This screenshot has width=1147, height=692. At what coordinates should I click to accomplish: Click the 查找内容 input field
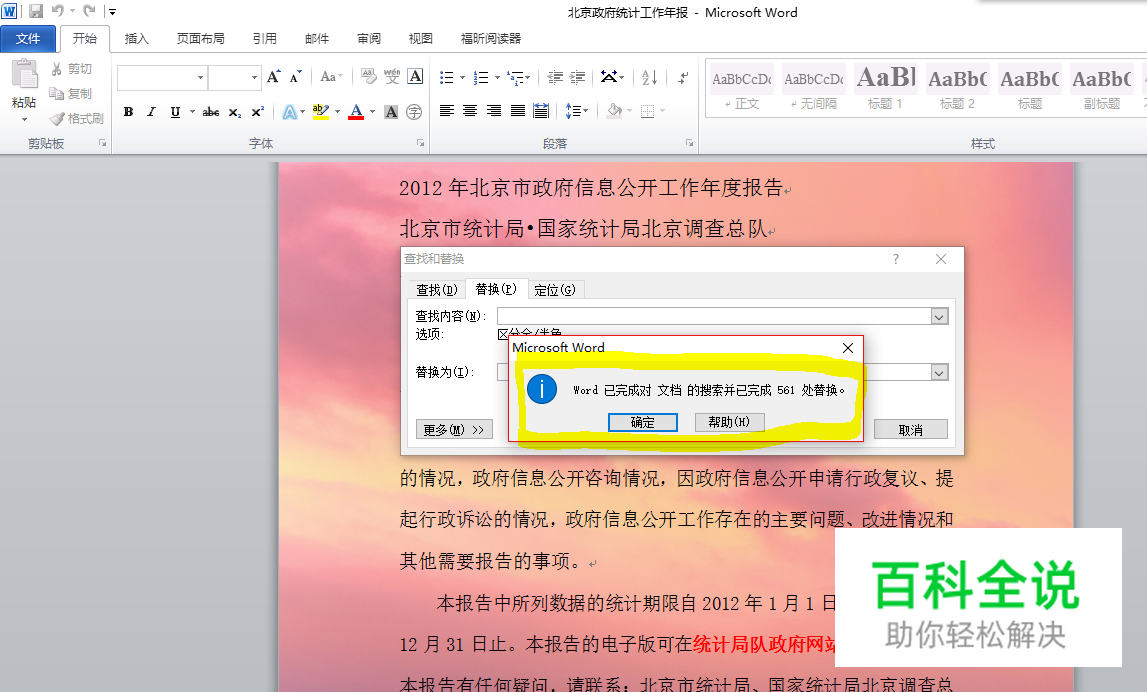point(714,316)
